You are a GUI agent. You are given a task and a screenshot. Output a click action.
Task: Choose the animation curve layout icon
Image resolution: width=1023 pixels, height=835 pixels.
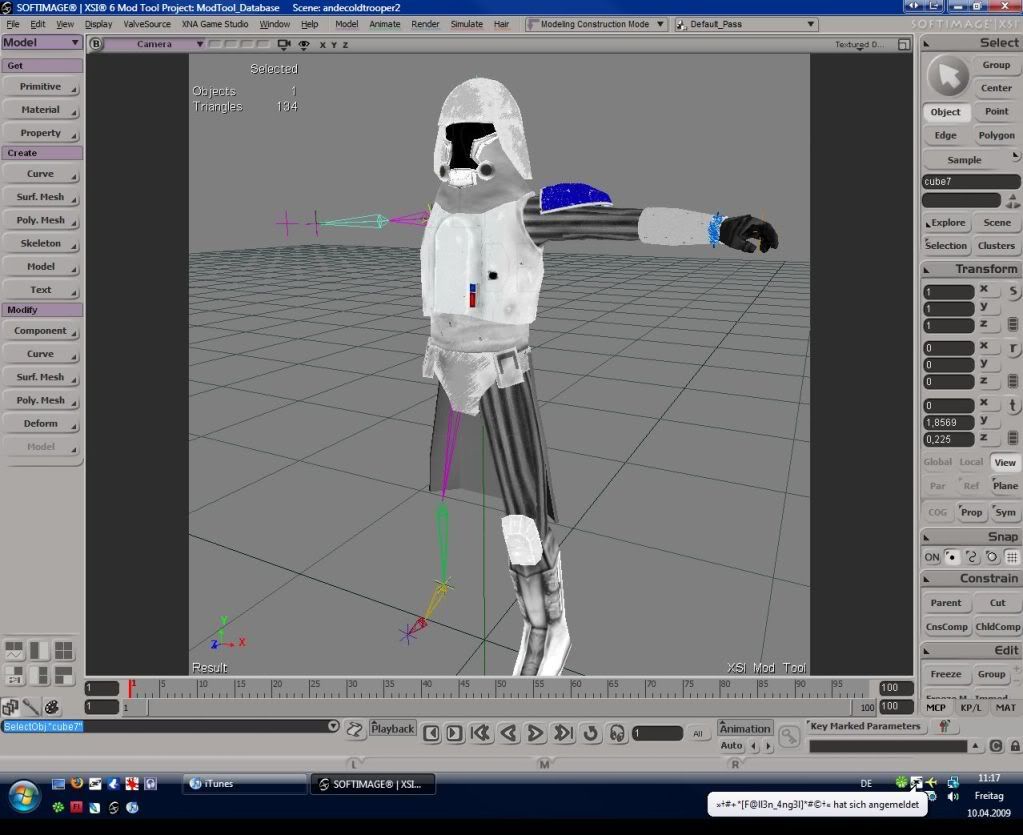(14, 650)
